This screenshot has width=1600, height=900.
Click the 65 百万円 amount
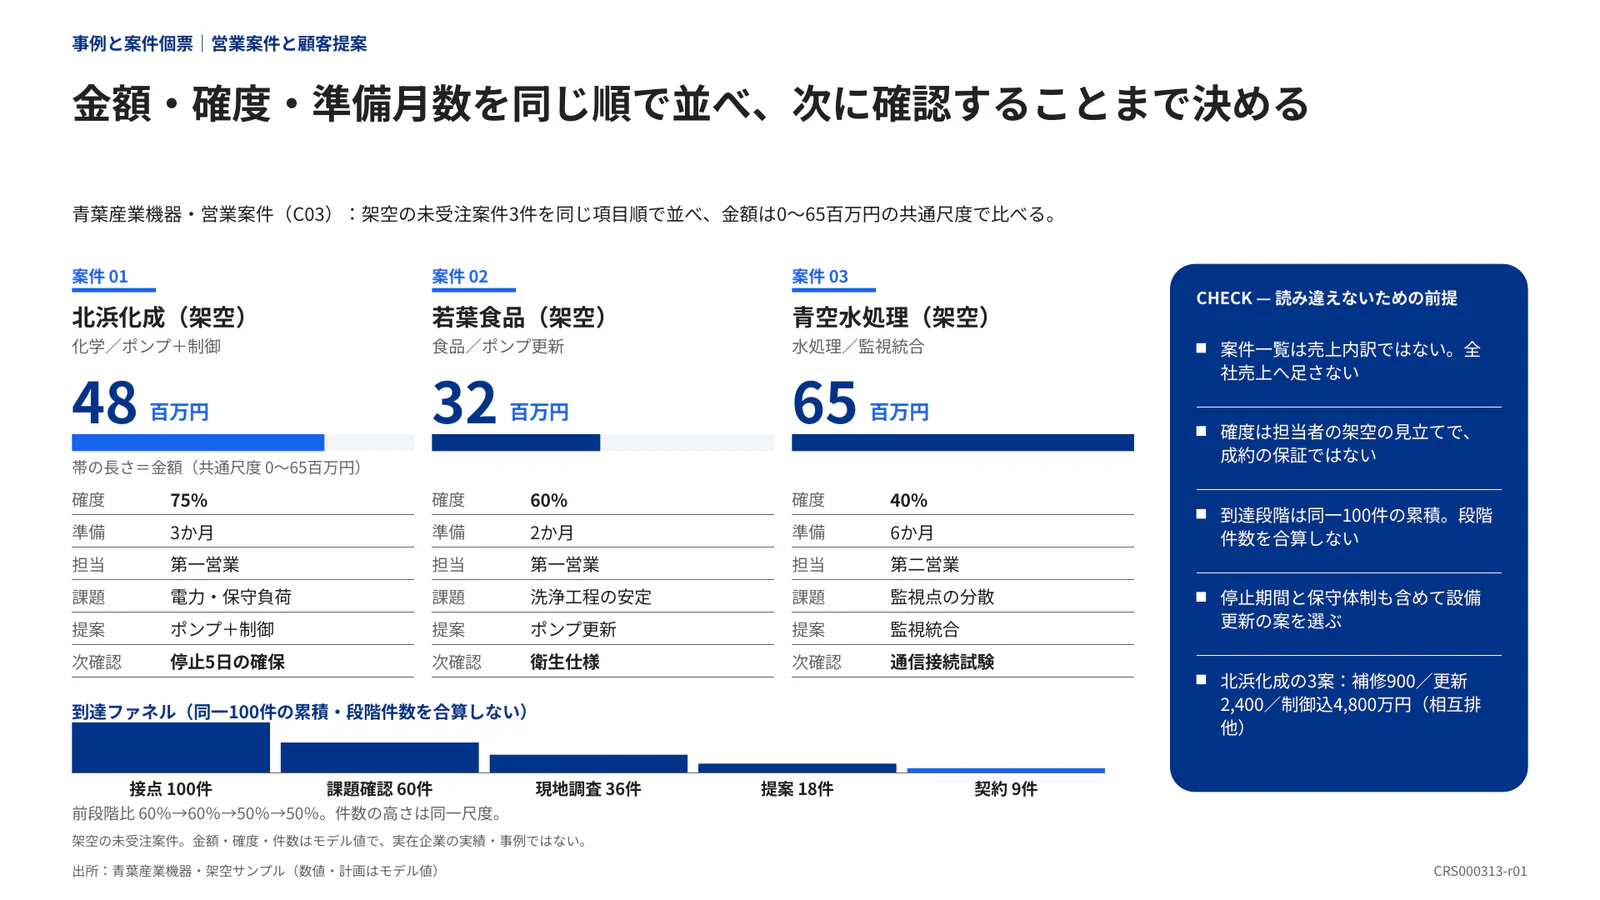pos(860,403)
